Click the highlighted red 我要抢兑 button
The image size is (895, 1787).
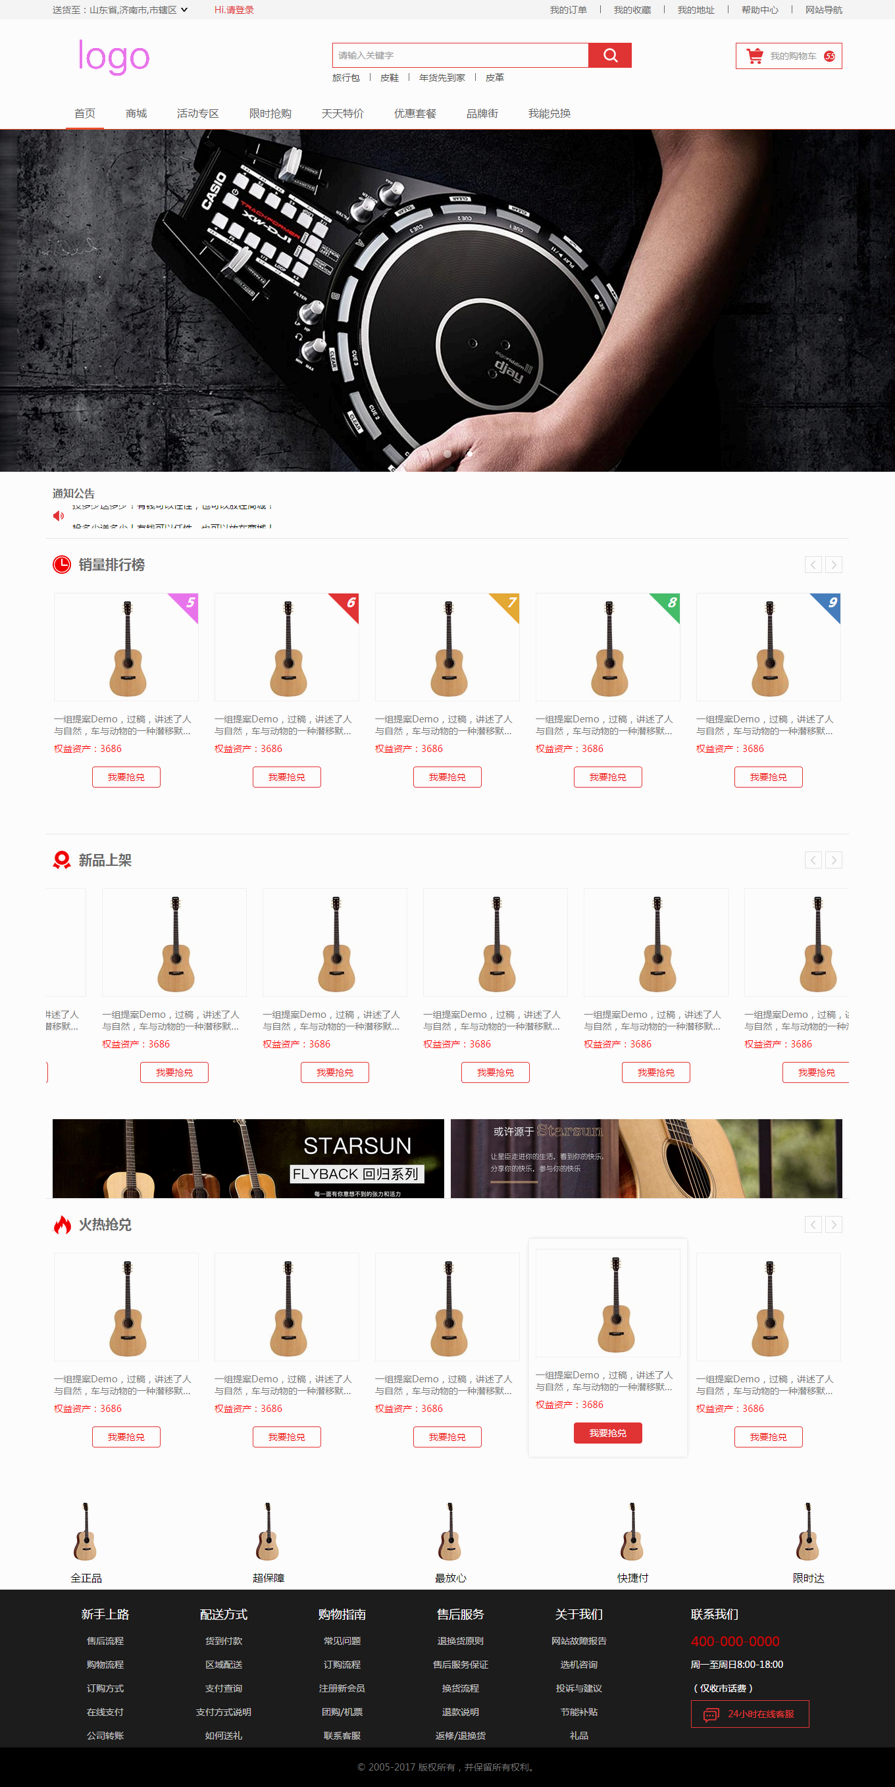[x=608, y=1433]
